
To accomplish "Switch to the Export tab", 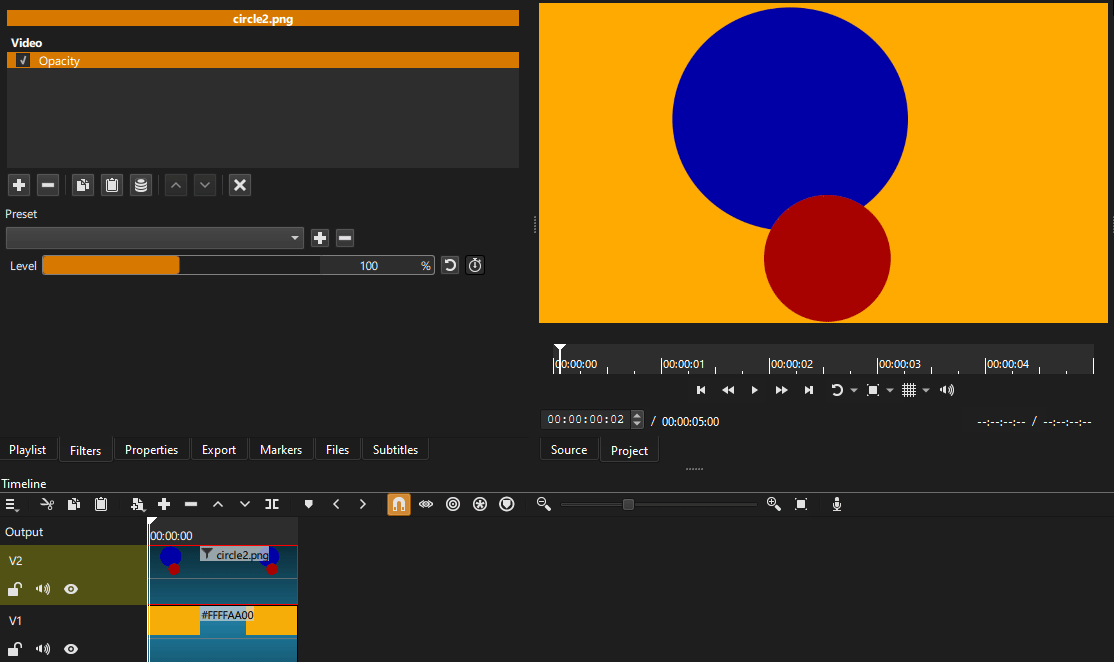I will [x=218, y=449].
